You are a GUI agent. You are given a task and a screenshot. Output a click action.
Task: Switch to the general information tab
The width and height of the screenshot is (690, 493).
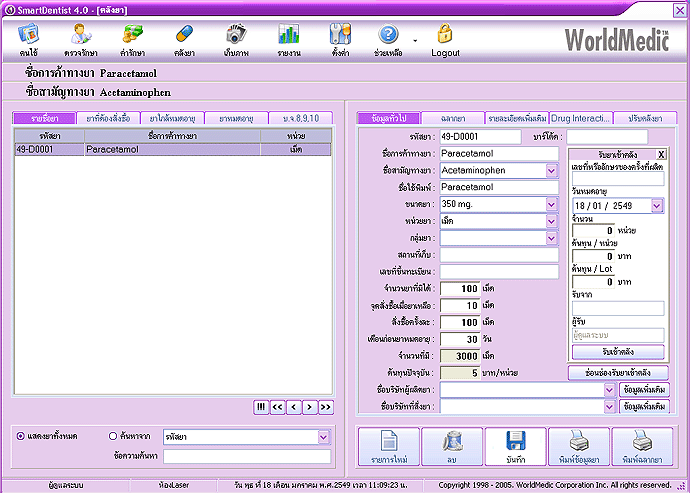(389, 118)
